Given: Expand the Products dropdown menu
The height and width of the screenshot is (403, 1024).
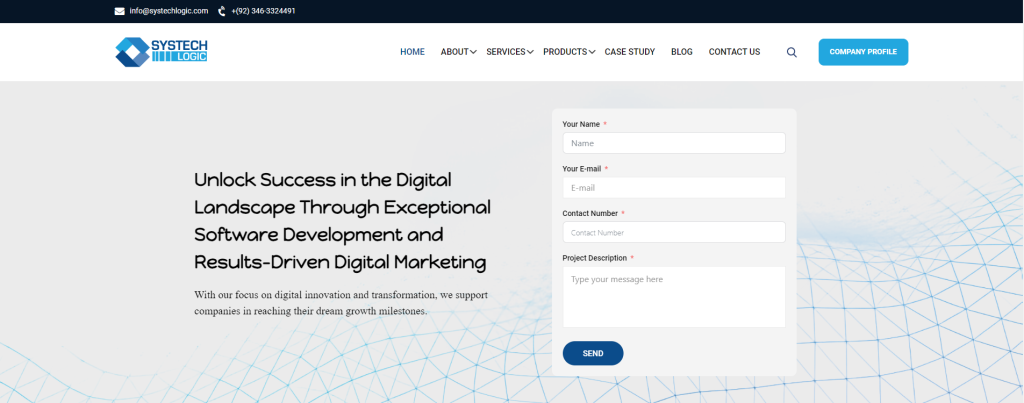Looking at the screenshot, I should (x=568, y=52).
